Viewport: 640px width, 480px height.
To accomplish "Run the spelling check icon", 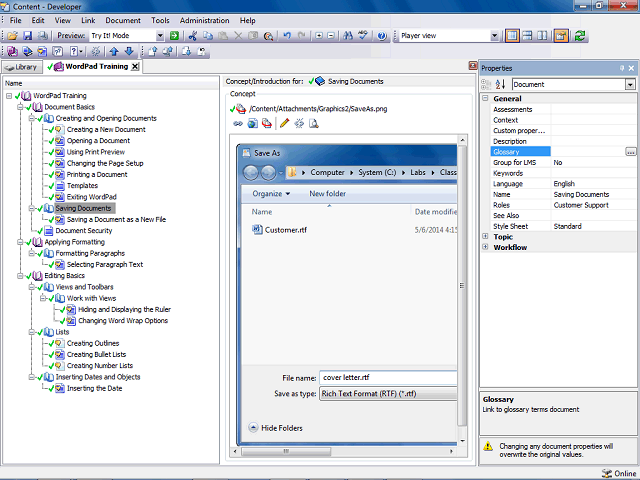I will point(363,36).
